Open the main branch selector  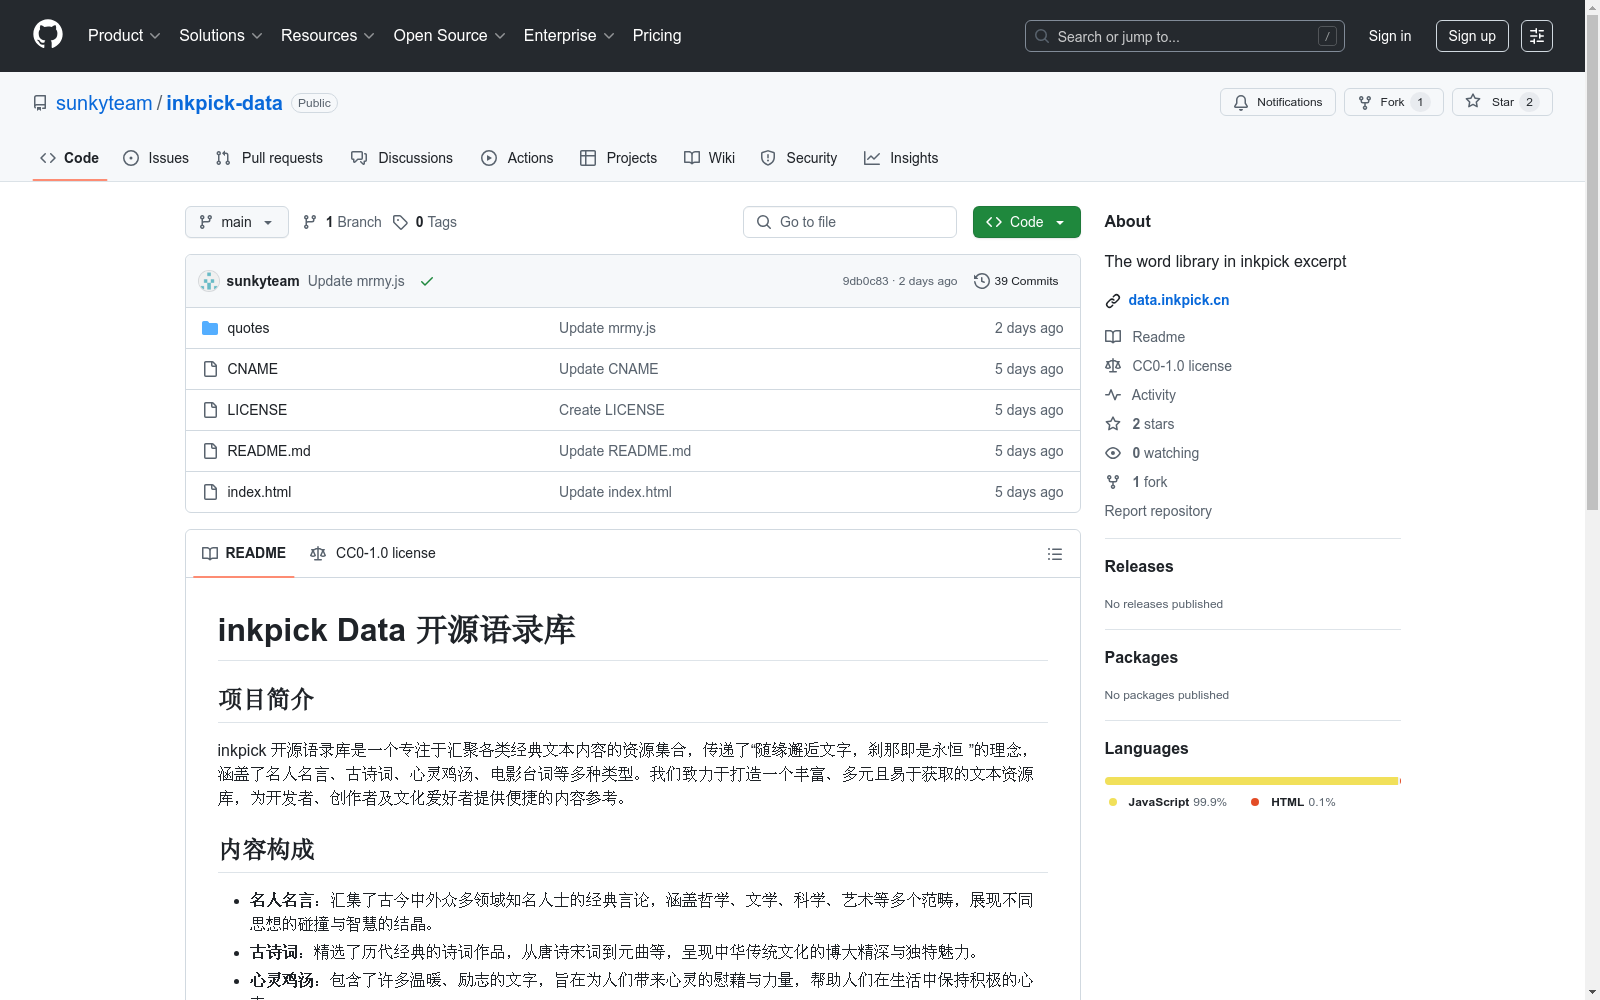pos(237,222)
